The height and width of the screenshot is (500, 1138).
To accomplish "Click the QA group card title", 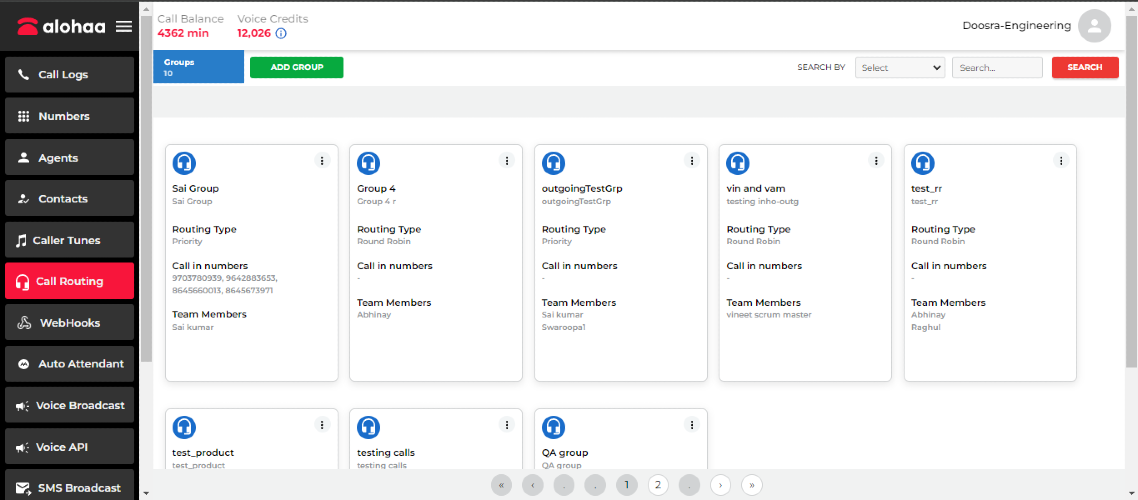I will (565, 453).
